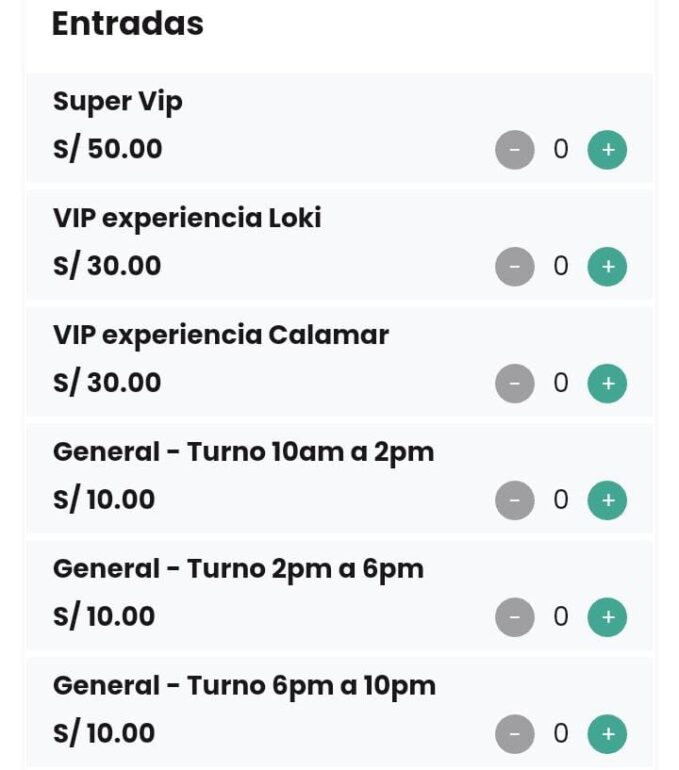Subtract a General 6pm a 10pm ticket
Screen dimensions: 679x770
pyautogui.click(x=515, y=734)
